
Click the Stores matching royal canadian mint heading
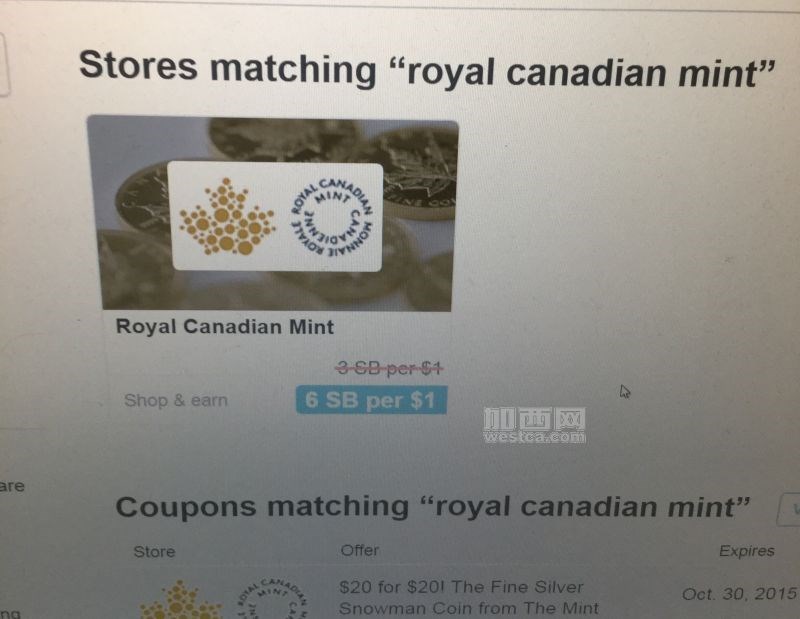click(427, 70)
